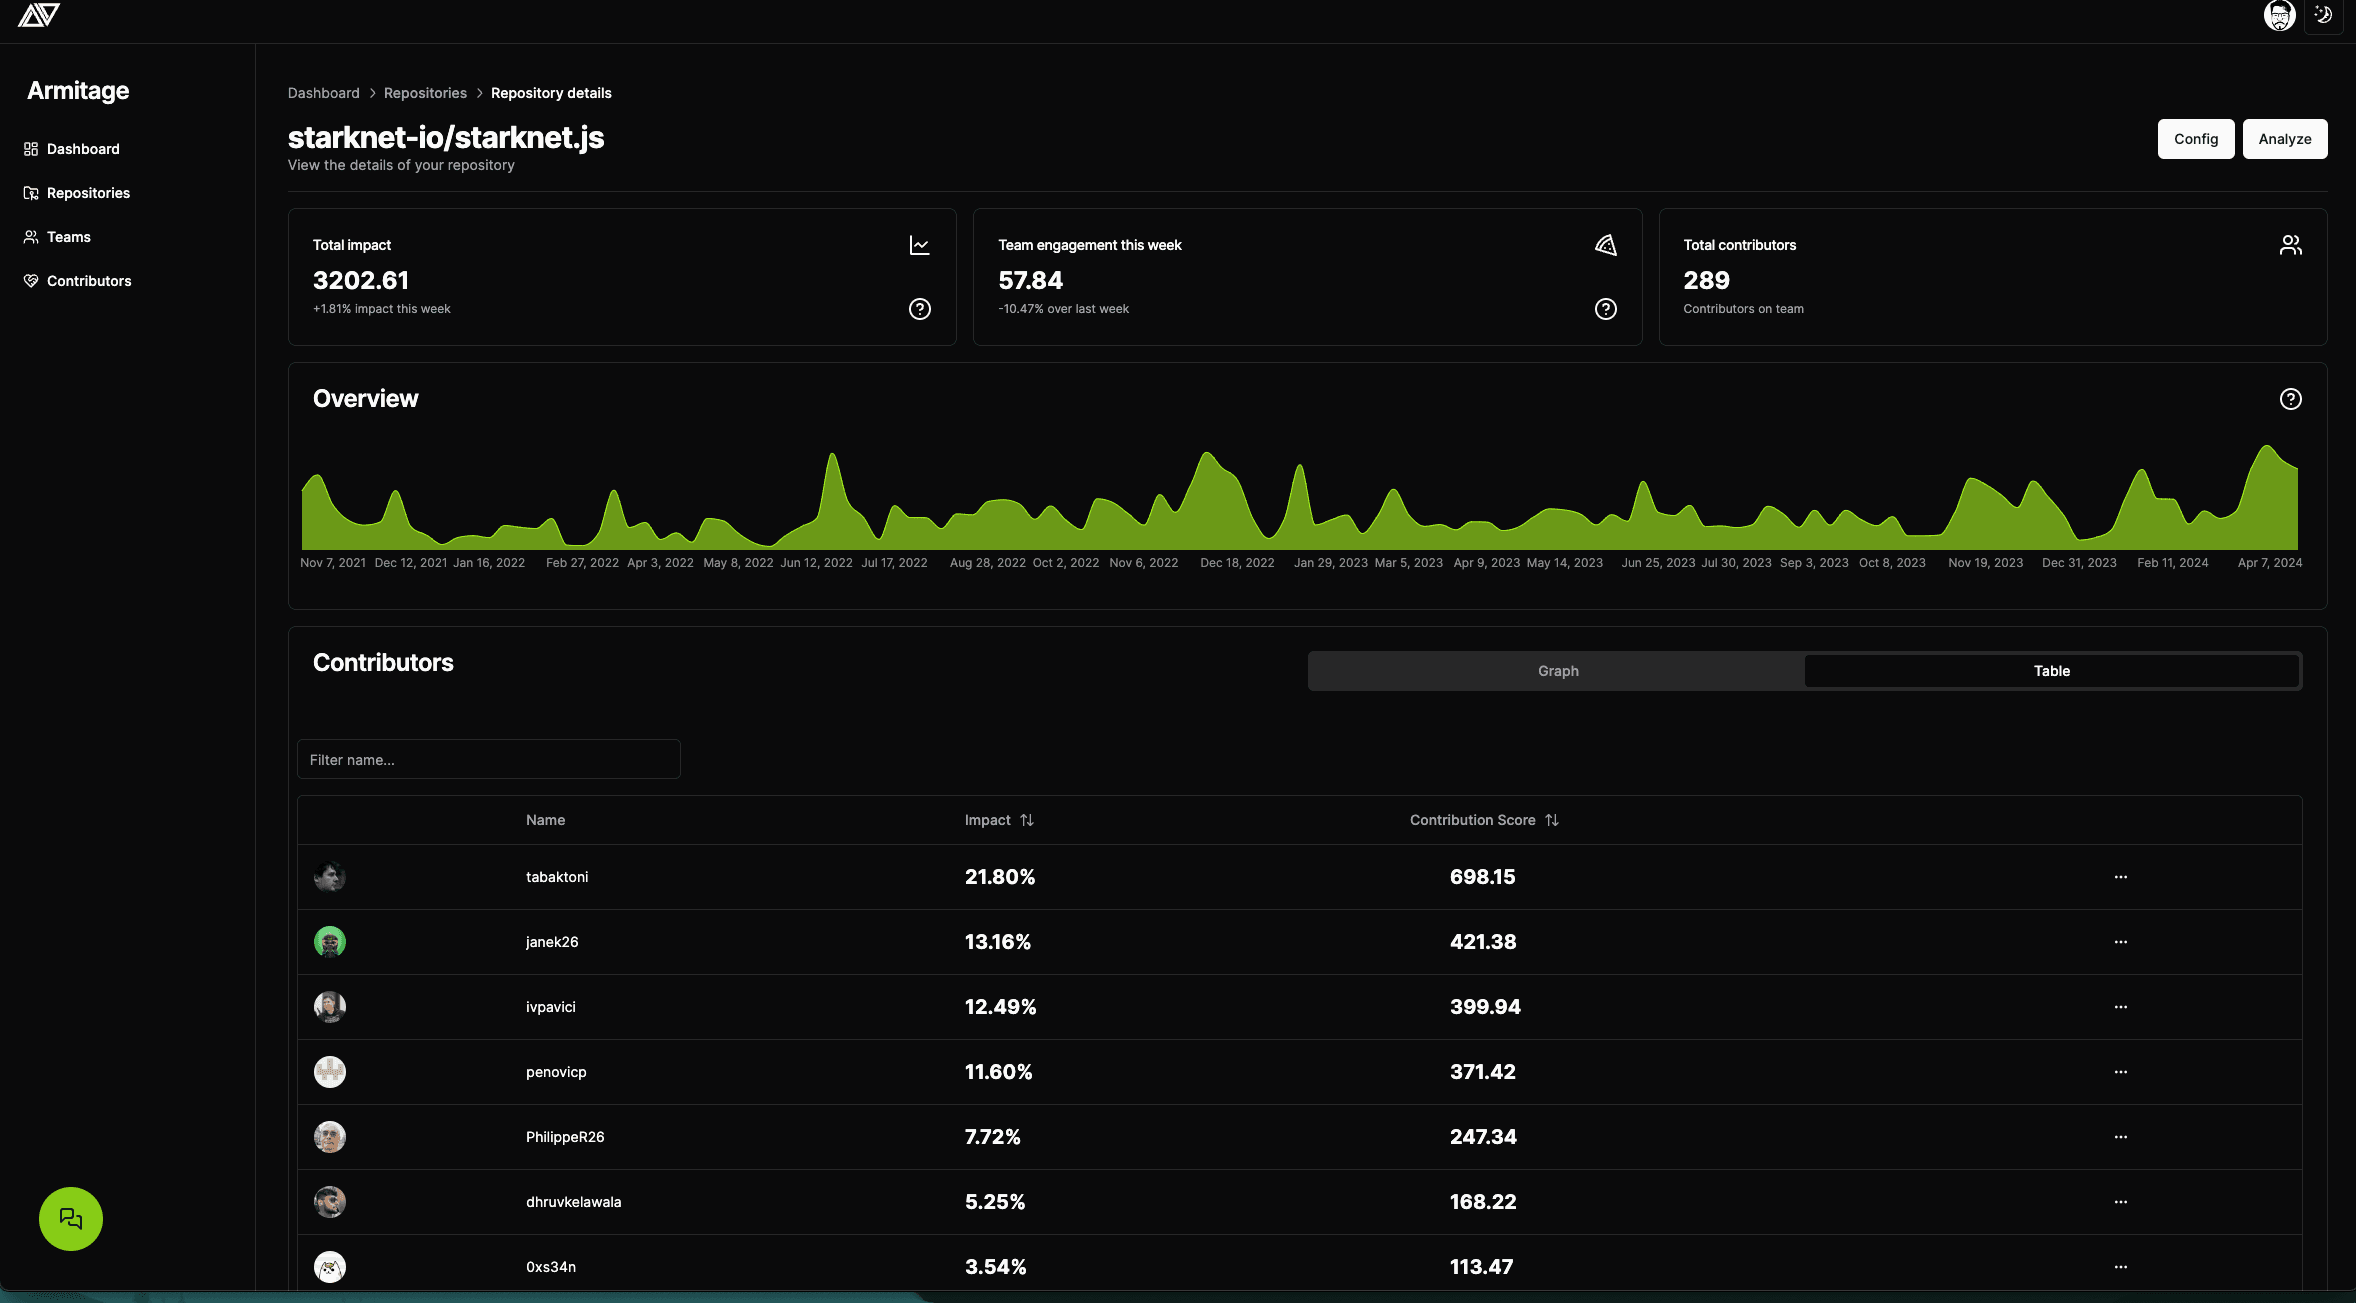This screenshot has width=2356, height=1303.
Task: Open the green chat support bubble
Action: (x=71, y=1218)
